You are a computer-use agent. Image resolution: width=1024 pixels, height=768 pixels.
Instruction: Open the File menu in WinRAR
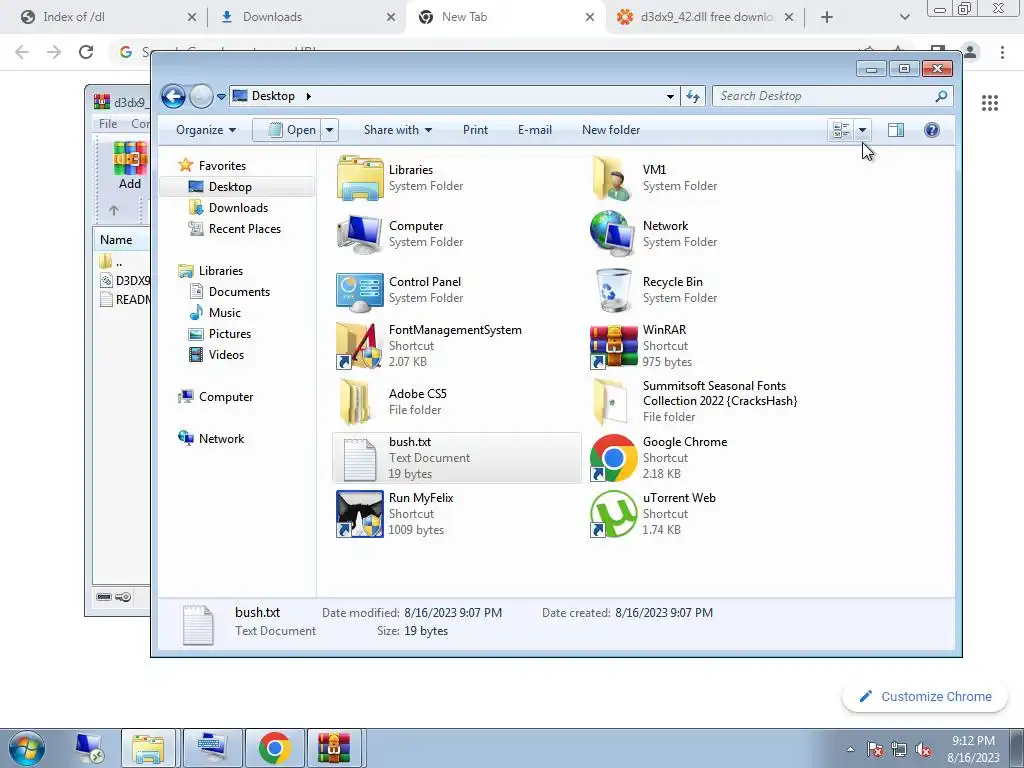click(108, 123)
